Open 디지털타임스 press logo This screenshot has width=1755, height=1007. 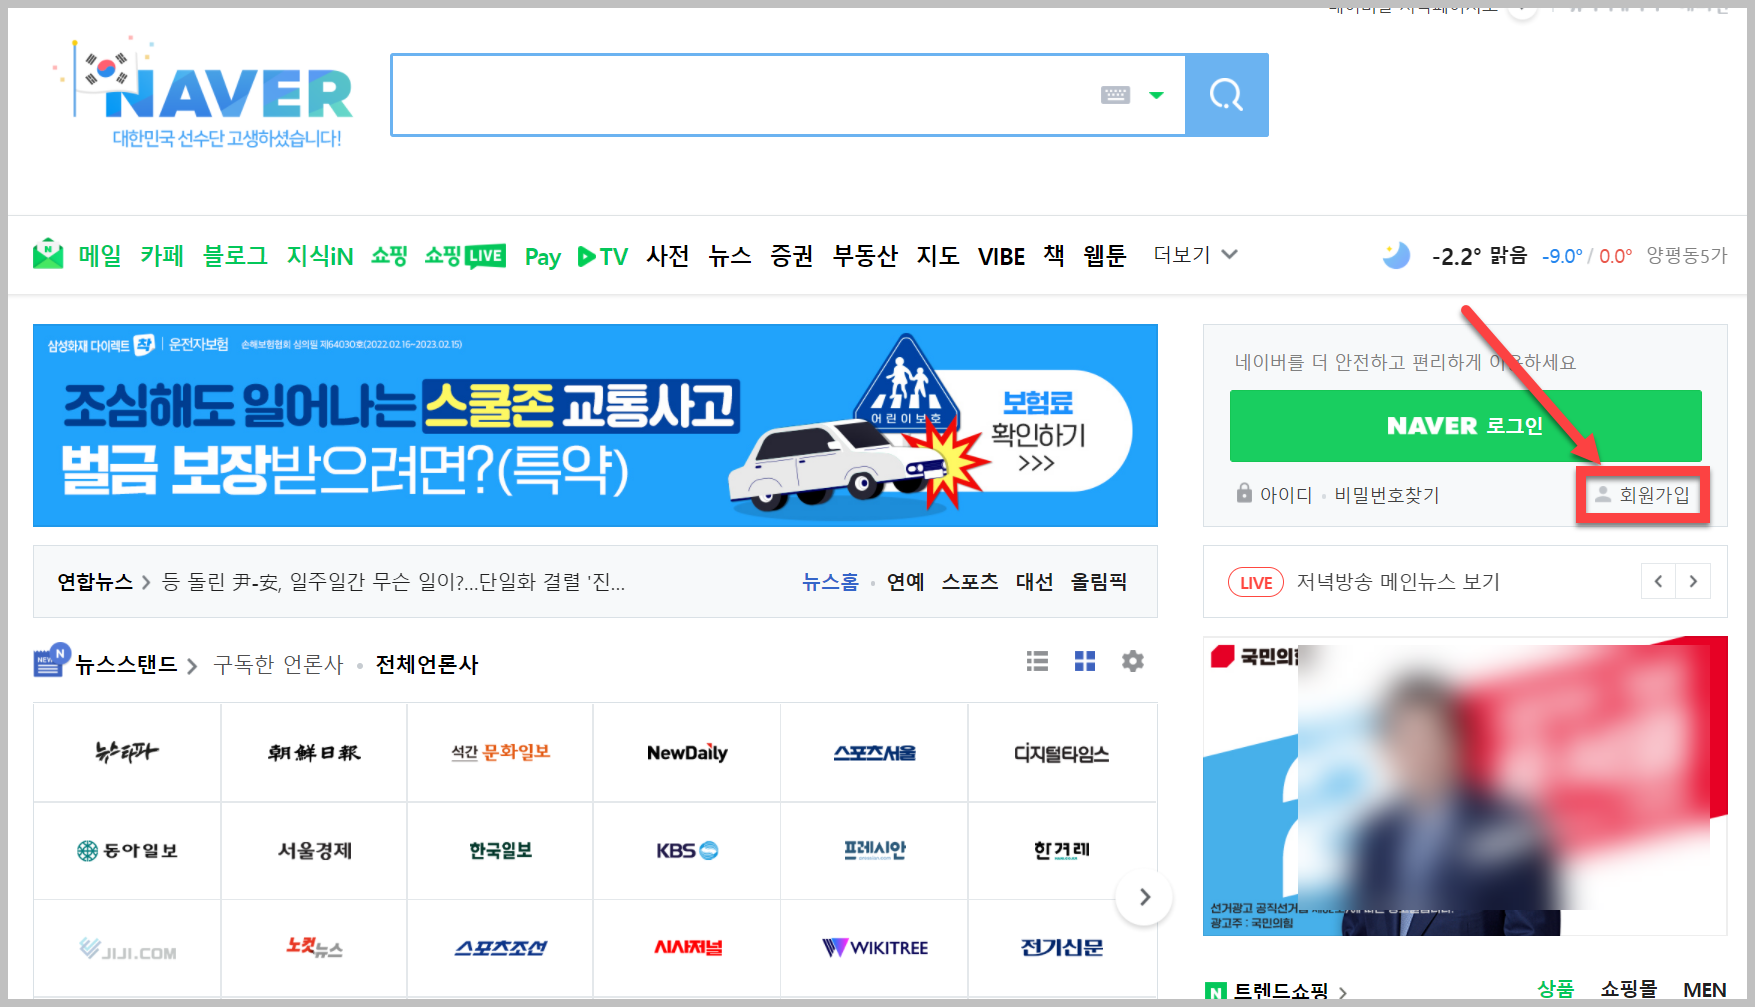pyautogui.click(x=1062, y=753)
